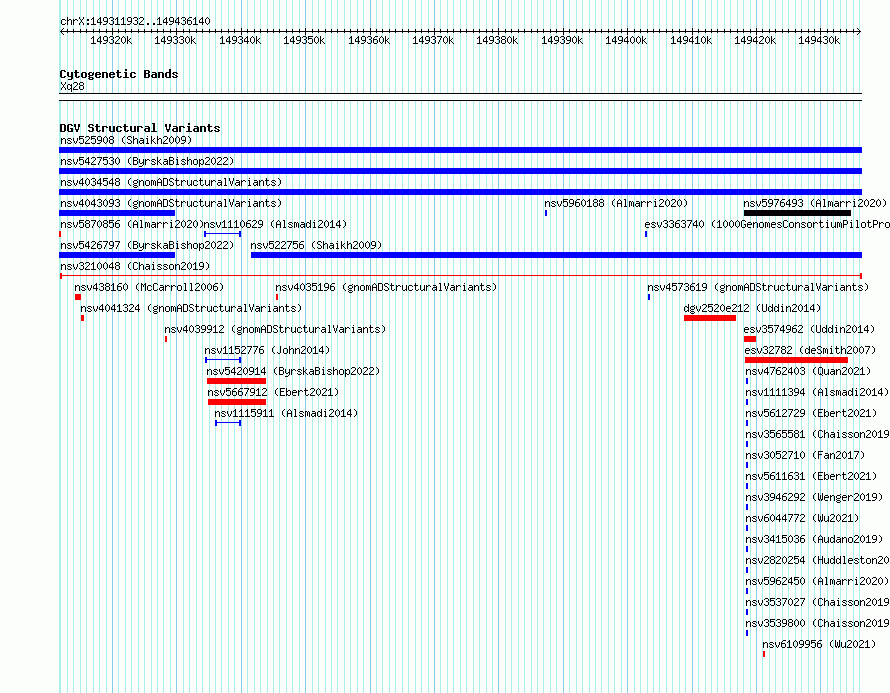Select nsv3946292 (Wenger2019) label
This screenshot has height=693, width=890.
coord(814,497)
